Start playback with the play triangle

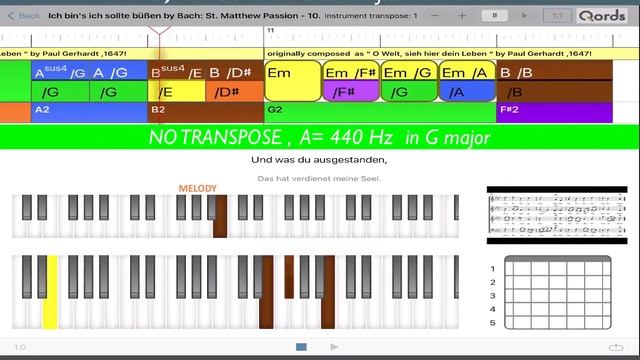(x=334, y=347)
